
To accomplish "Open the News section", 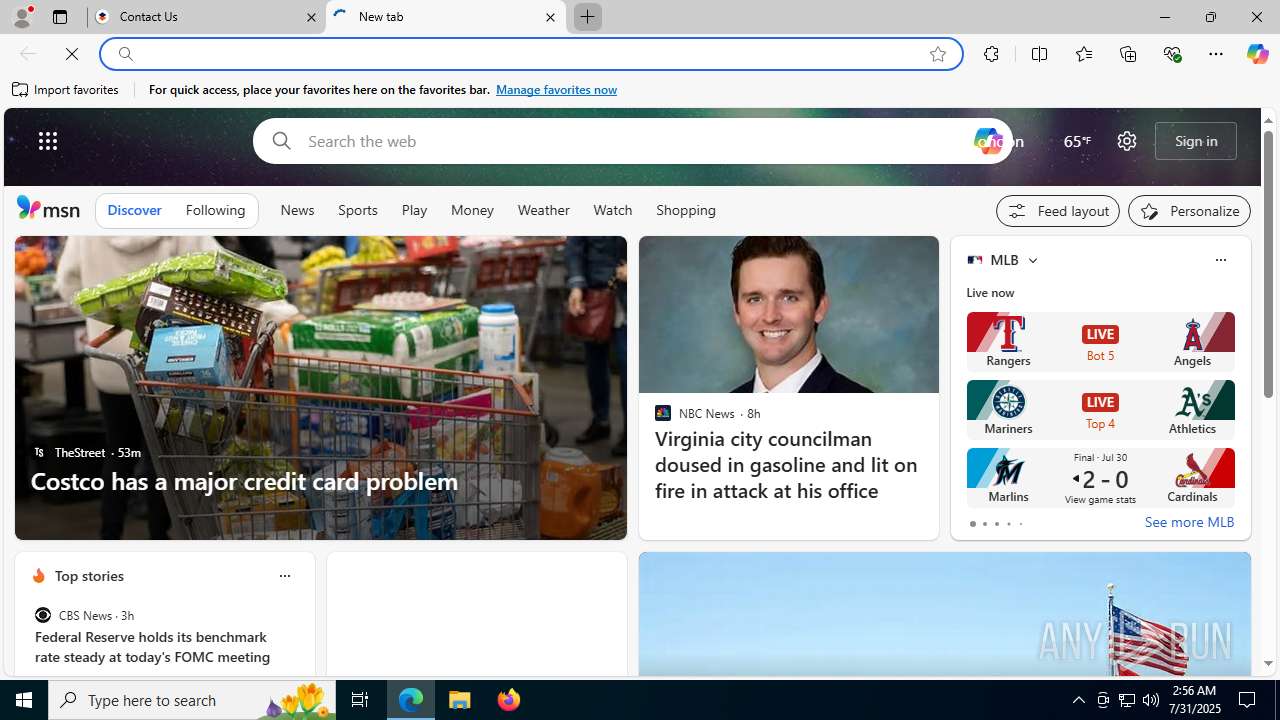I will coord(297,210).
